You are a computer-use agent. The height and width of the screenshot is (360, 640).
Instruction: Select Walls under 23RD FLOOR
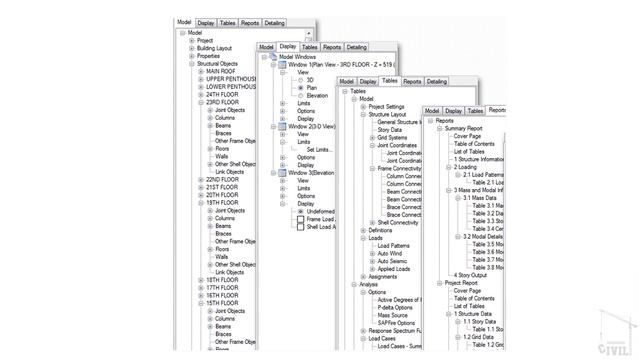tap(222, 156)
